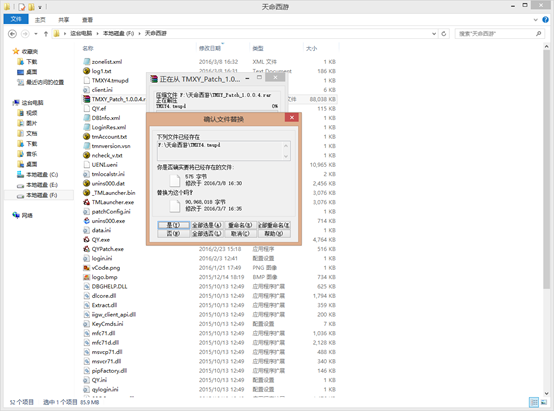This screenshot has width=554, height=411.
Task: Open the View (查看) ribbon tab
Action: pos(87,20)
